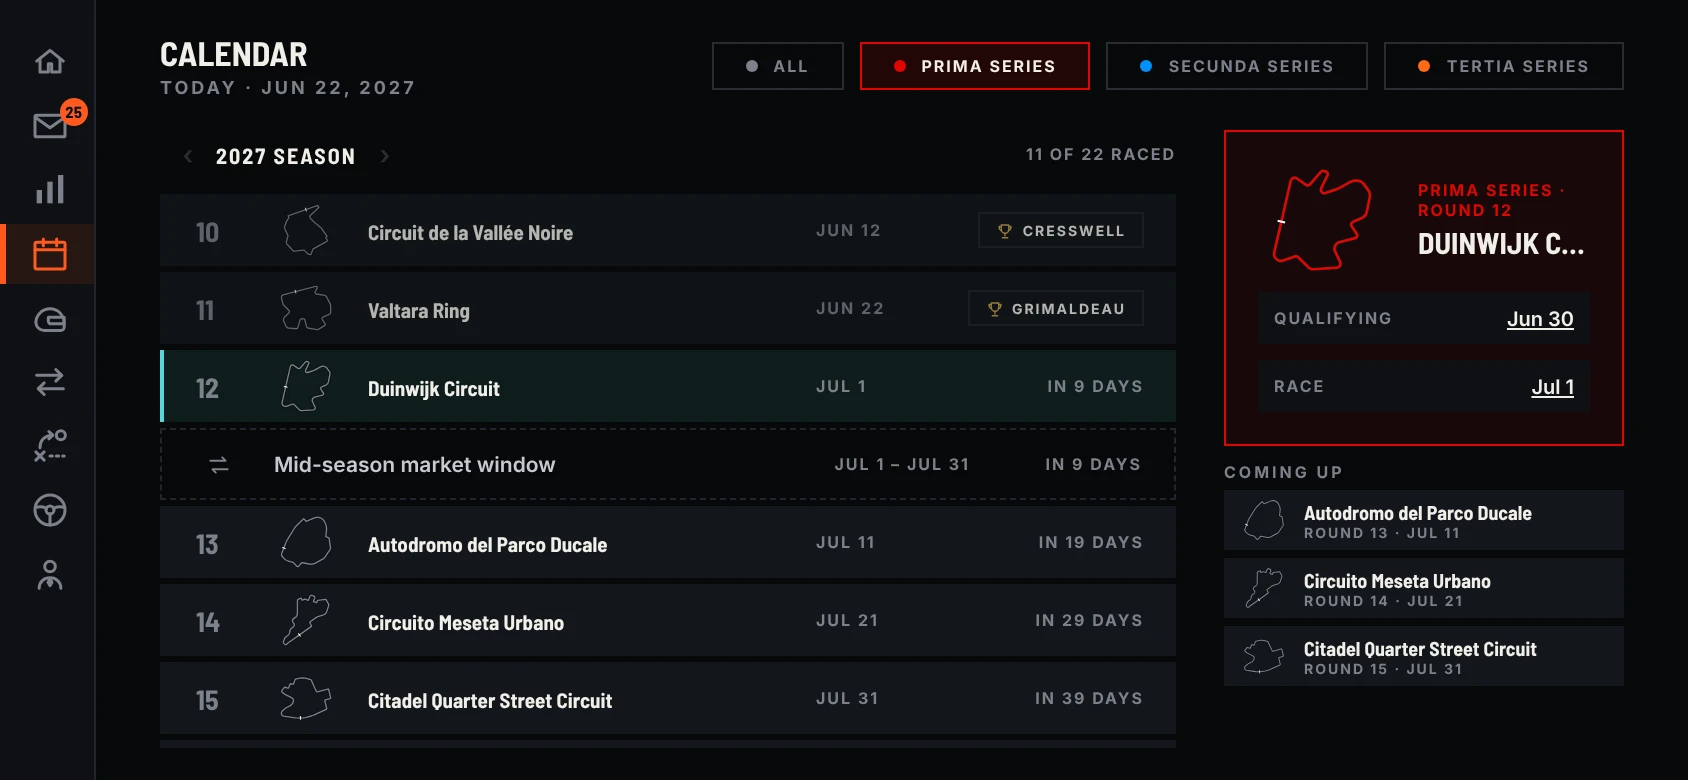Open the transfers swap-arrows sidebar icon
This screenshot has height=780, width=1688.
(x=50, y=382)
